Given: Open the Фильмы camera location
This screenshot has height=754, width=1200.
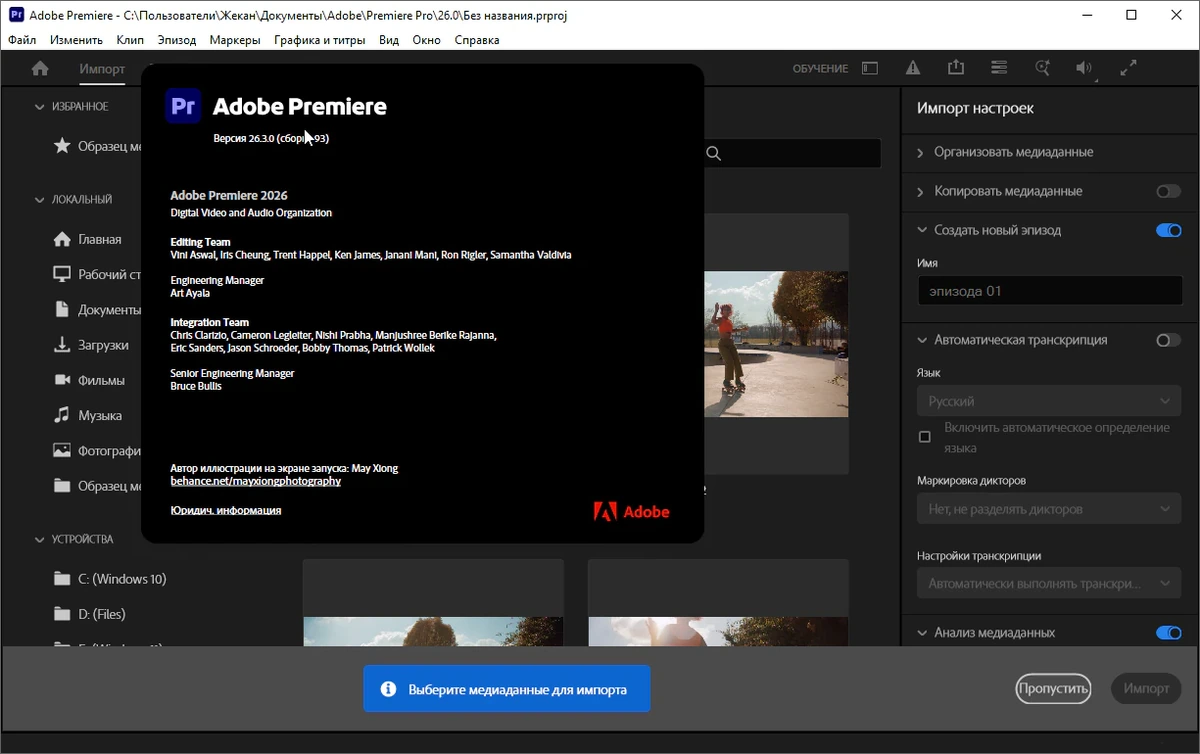Looking at the screenshot, I should click(89, 380).
